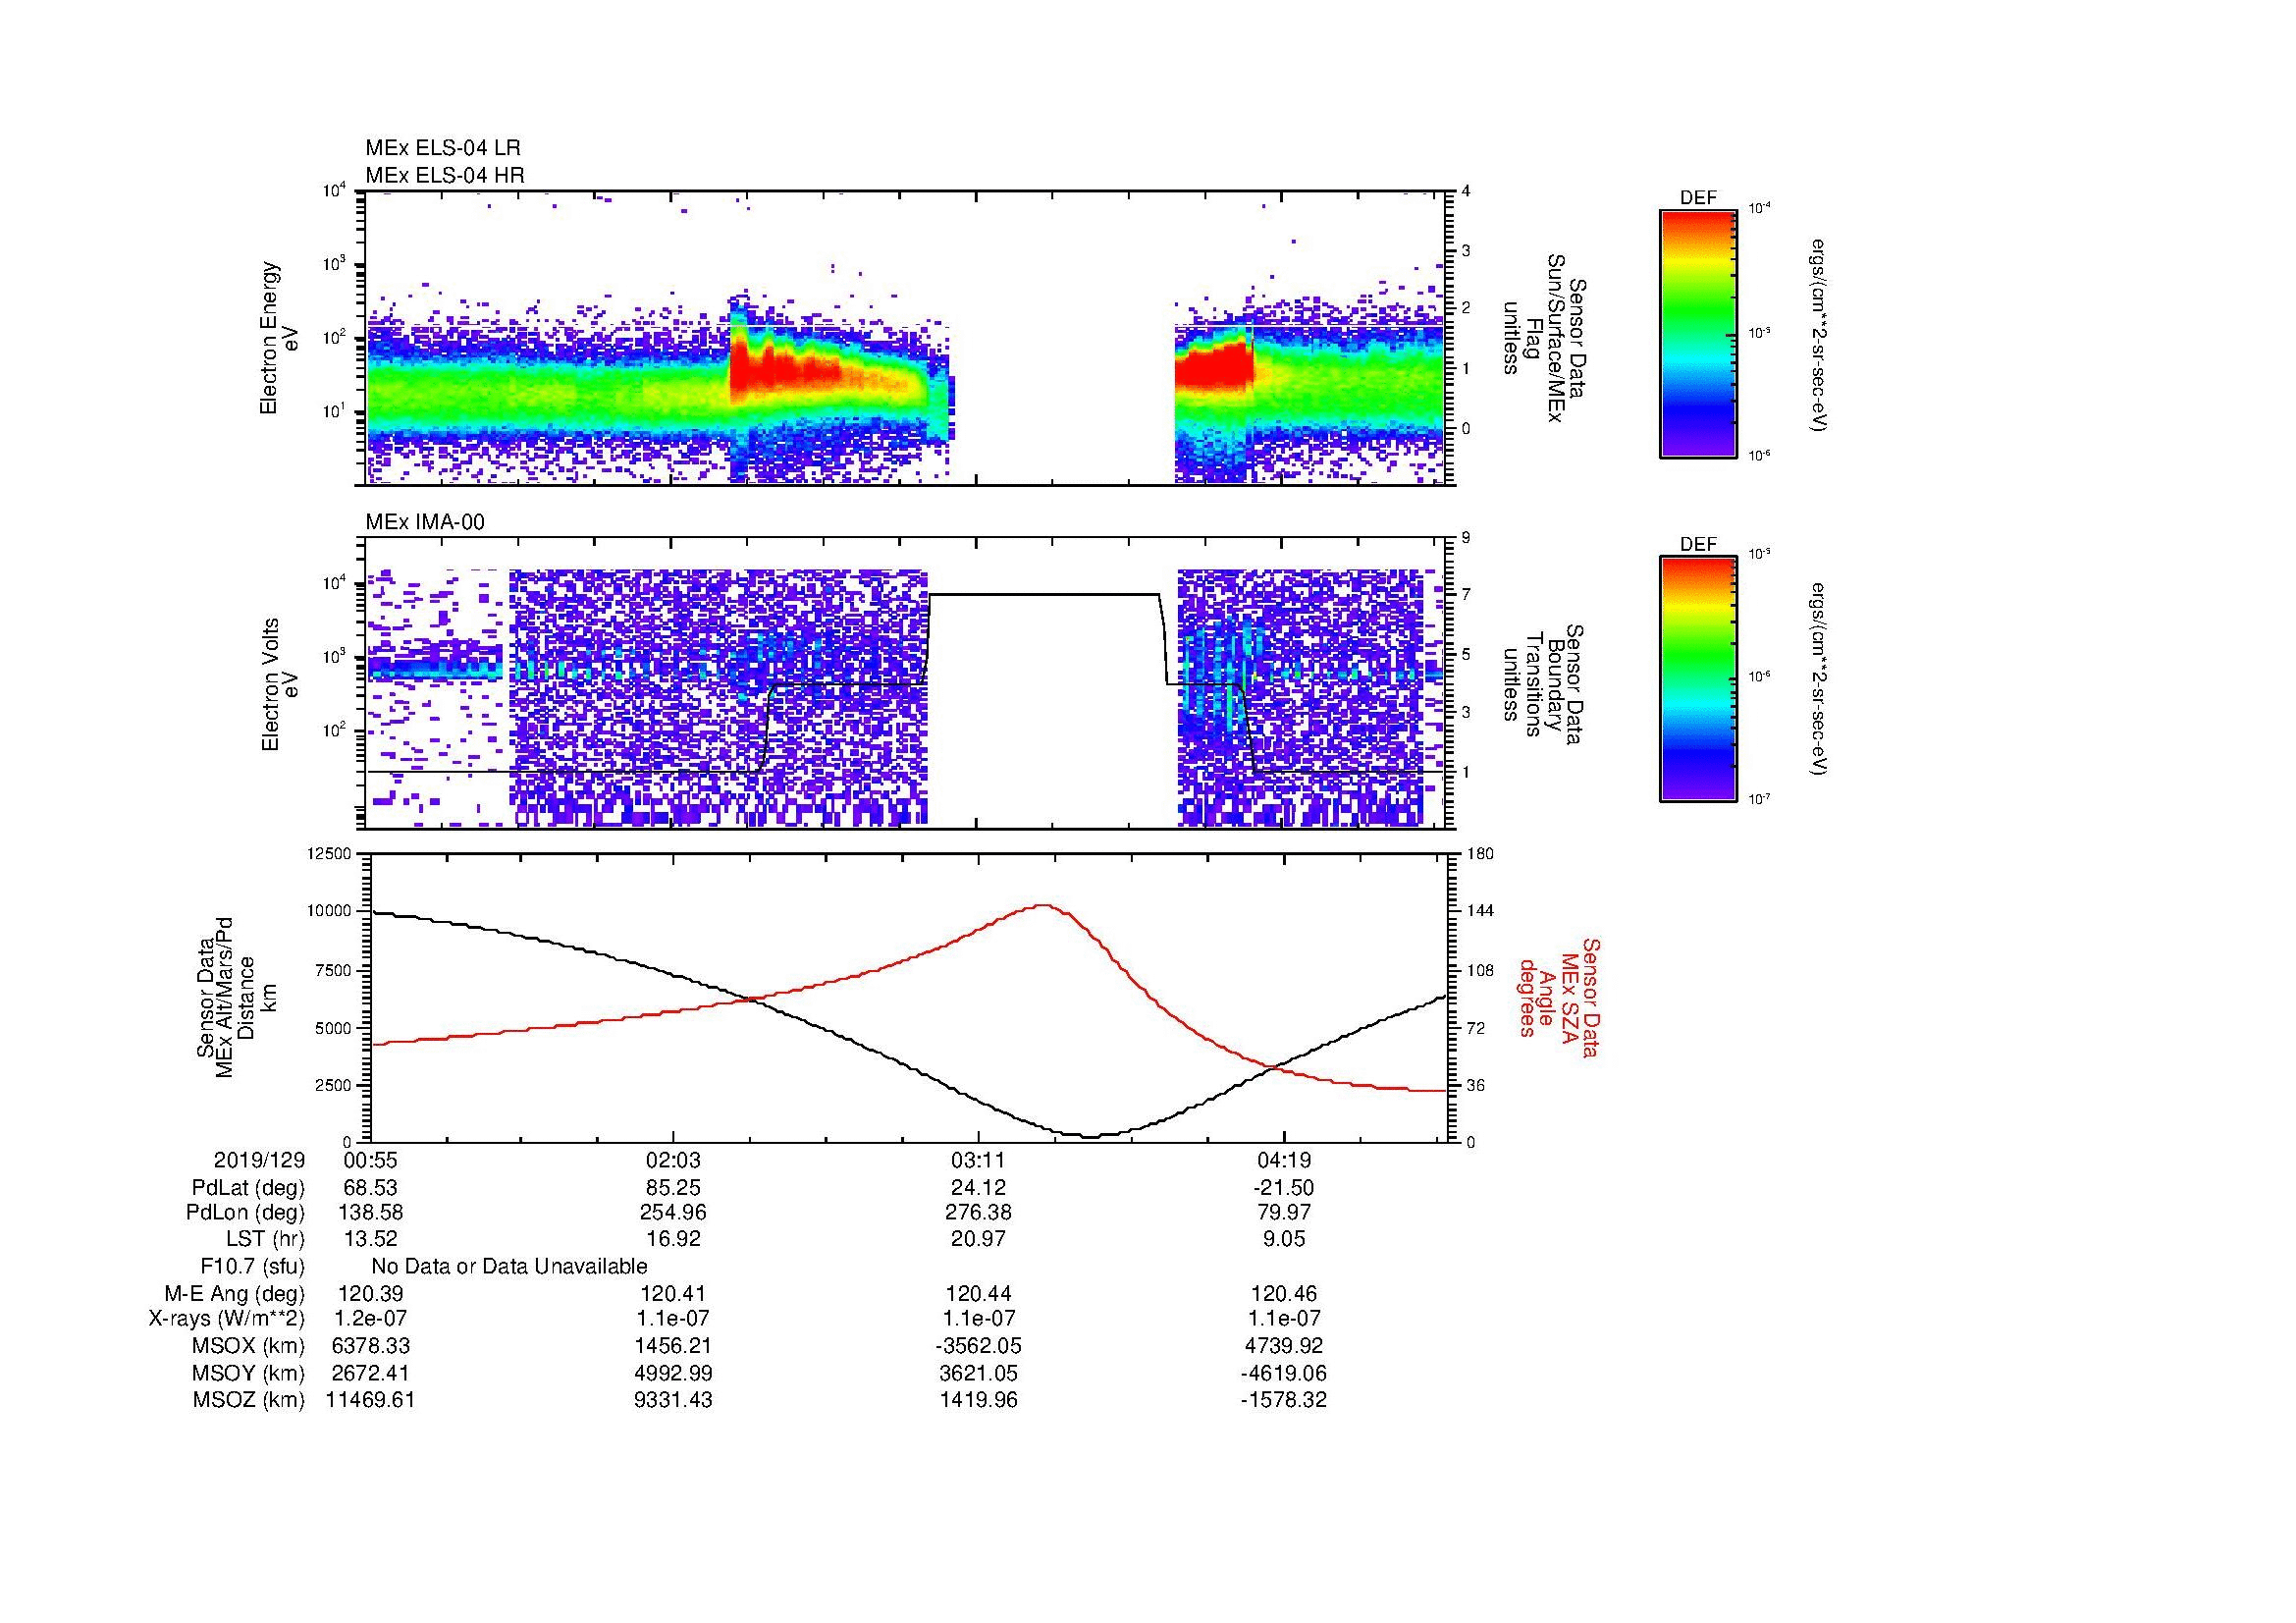Click the LST value "13.52"
This screenshot has width=2296, height=1623.
point(371,1239)
